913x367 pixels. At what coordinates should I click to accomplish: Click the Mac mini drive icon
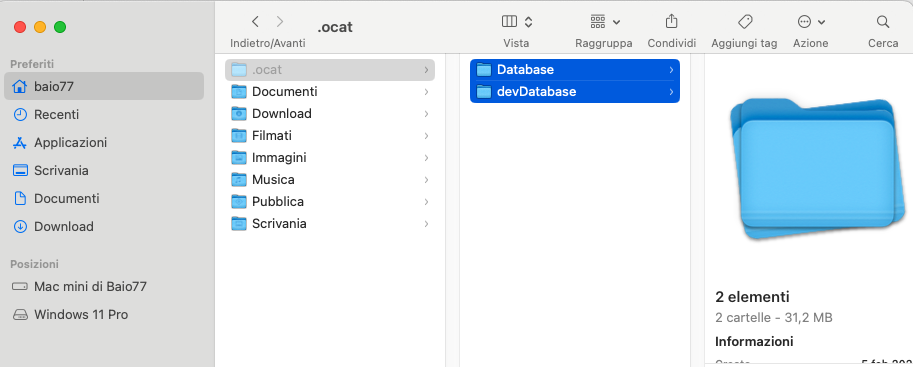20,286
